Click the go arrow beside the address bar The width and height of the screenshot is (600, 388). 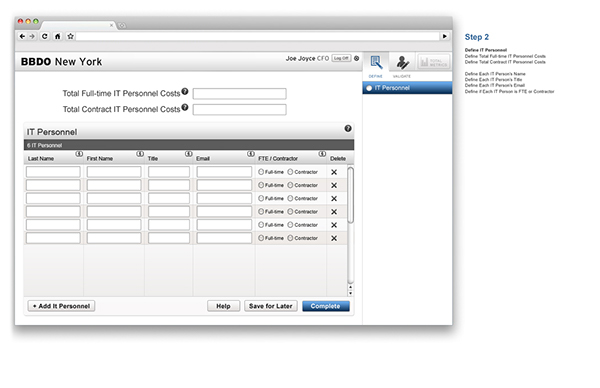(445, 36)
